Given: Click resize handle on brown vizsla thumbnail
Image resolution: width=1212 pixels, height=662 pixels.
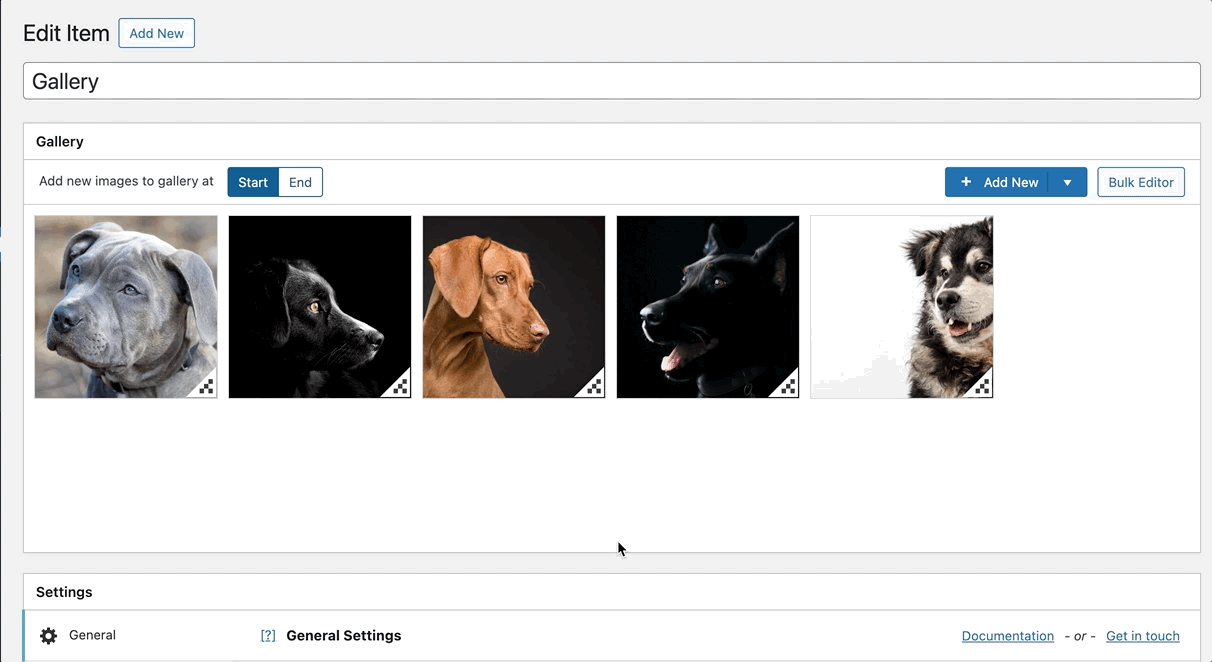Looking at the screenshot, I should pyautogui.click(x=594, y=387).
